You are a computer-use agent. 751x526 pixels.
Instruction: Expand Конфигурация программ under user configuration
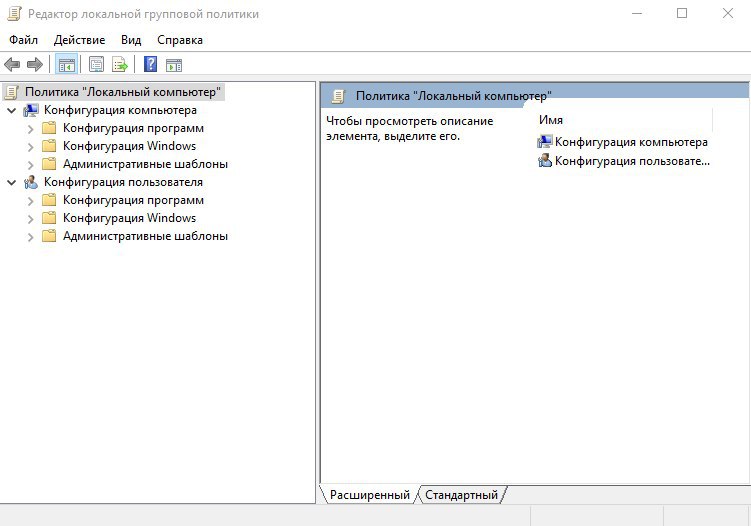click(31, 201)
